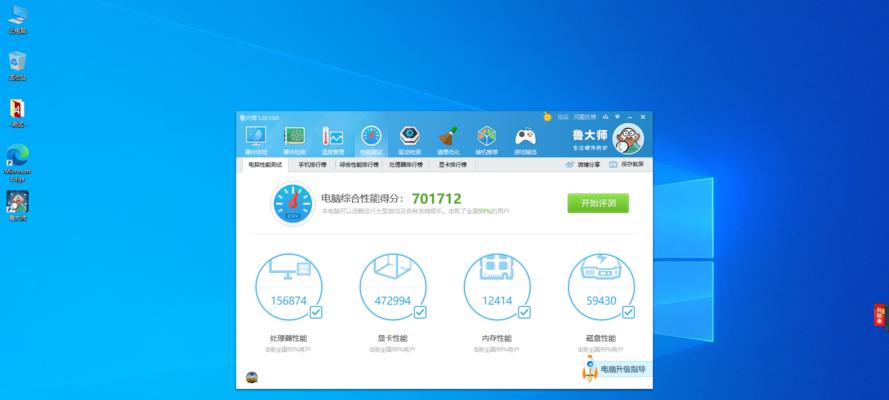Click the memory chip icon

click(x=497, y=267)
